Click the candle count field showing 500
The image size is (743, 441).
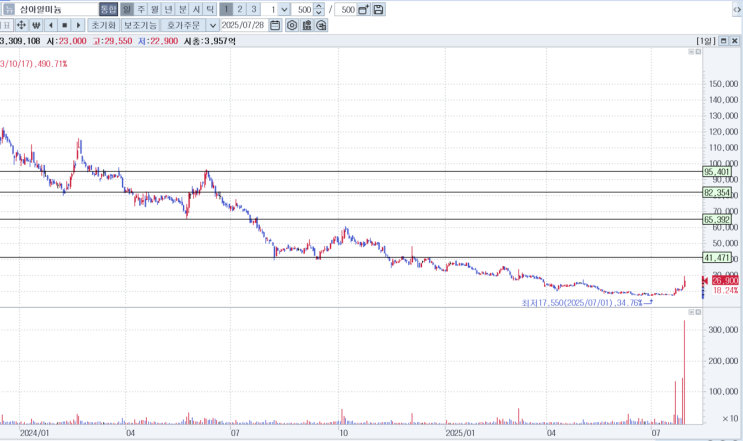[302, 9]
